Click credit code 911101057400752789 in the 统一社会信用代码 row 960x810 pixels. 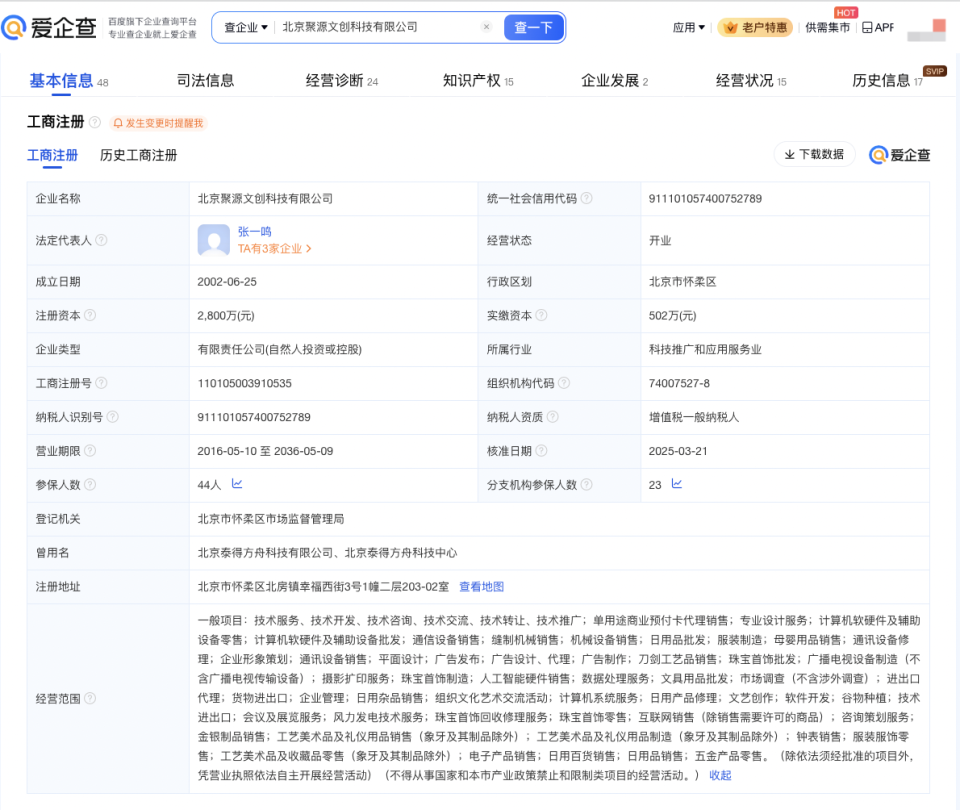pyautogui.click(x=705, y=198)
